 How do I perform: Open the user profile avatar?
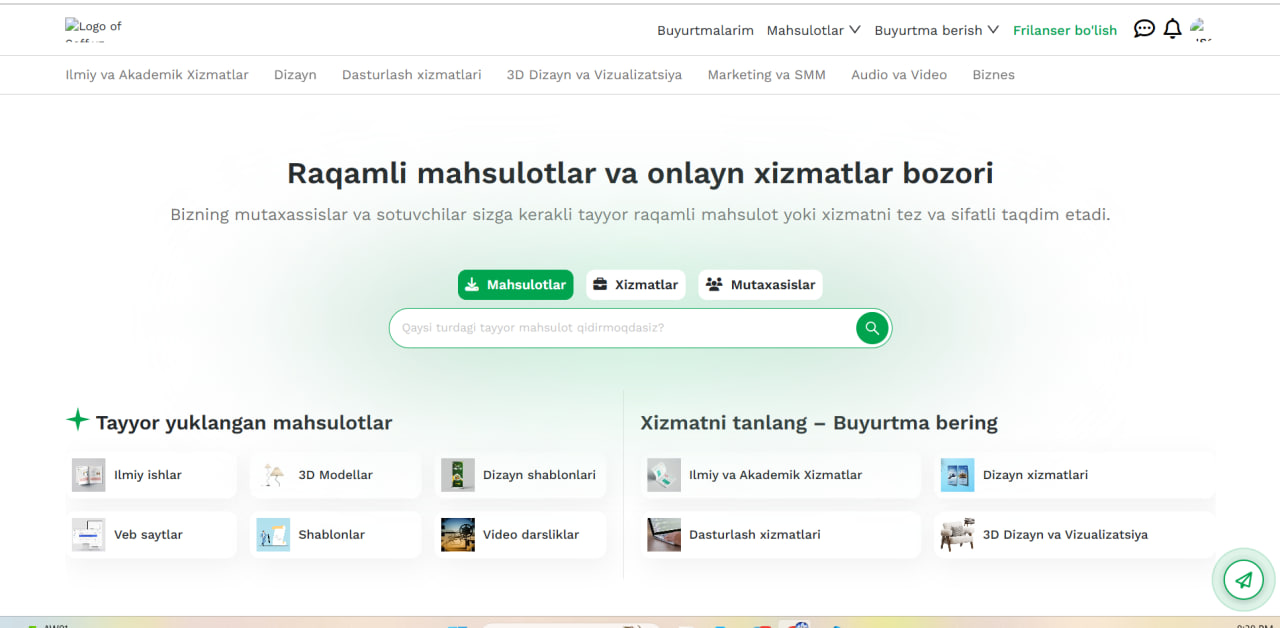(x=1200, y=29)
